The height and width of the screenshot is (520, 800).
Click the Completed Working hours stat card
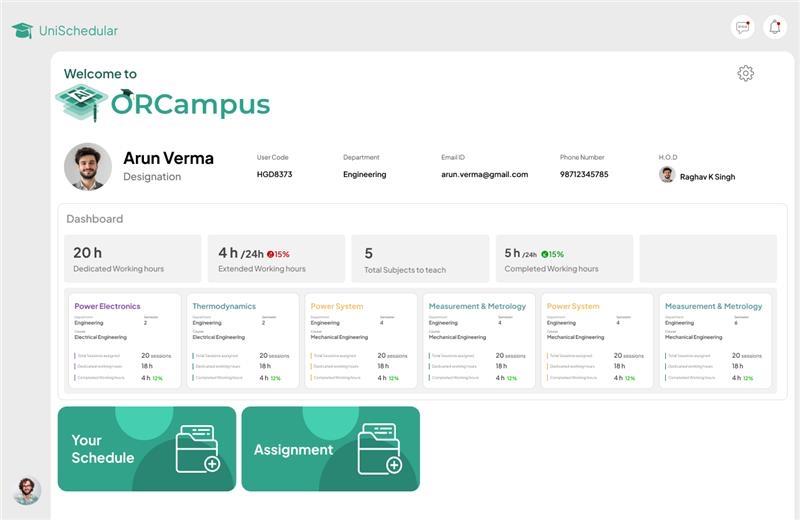point(564,259)
